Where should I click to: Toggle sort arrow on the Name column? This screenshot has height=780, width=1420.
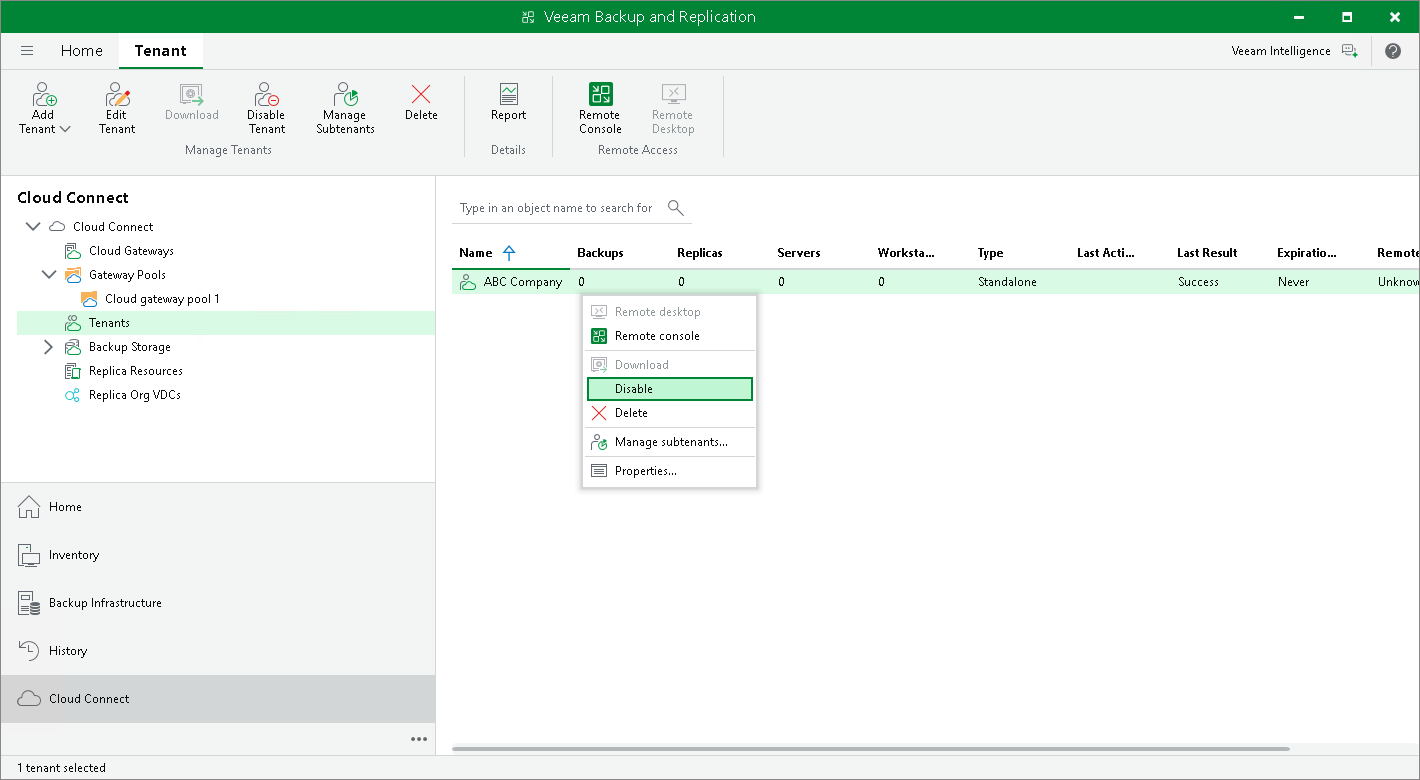point(509,253)
